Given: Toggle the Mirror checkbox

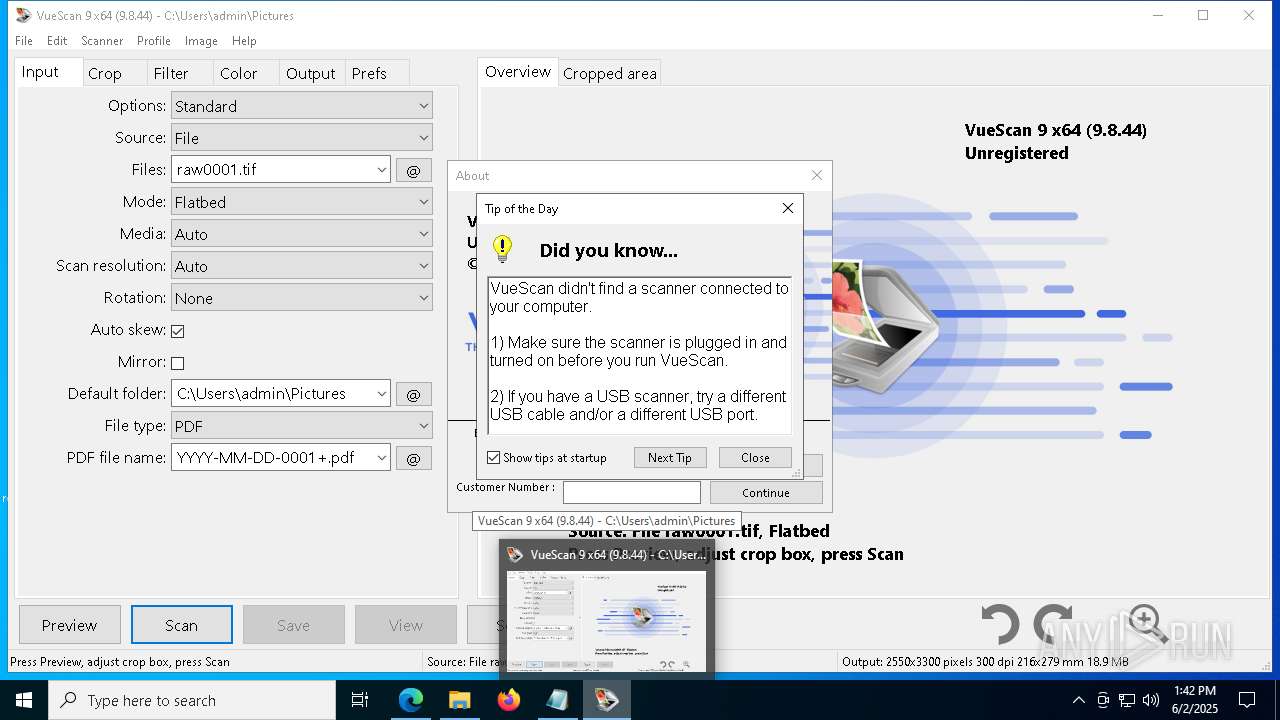Looking at the screenshot, I should point(178,363).
